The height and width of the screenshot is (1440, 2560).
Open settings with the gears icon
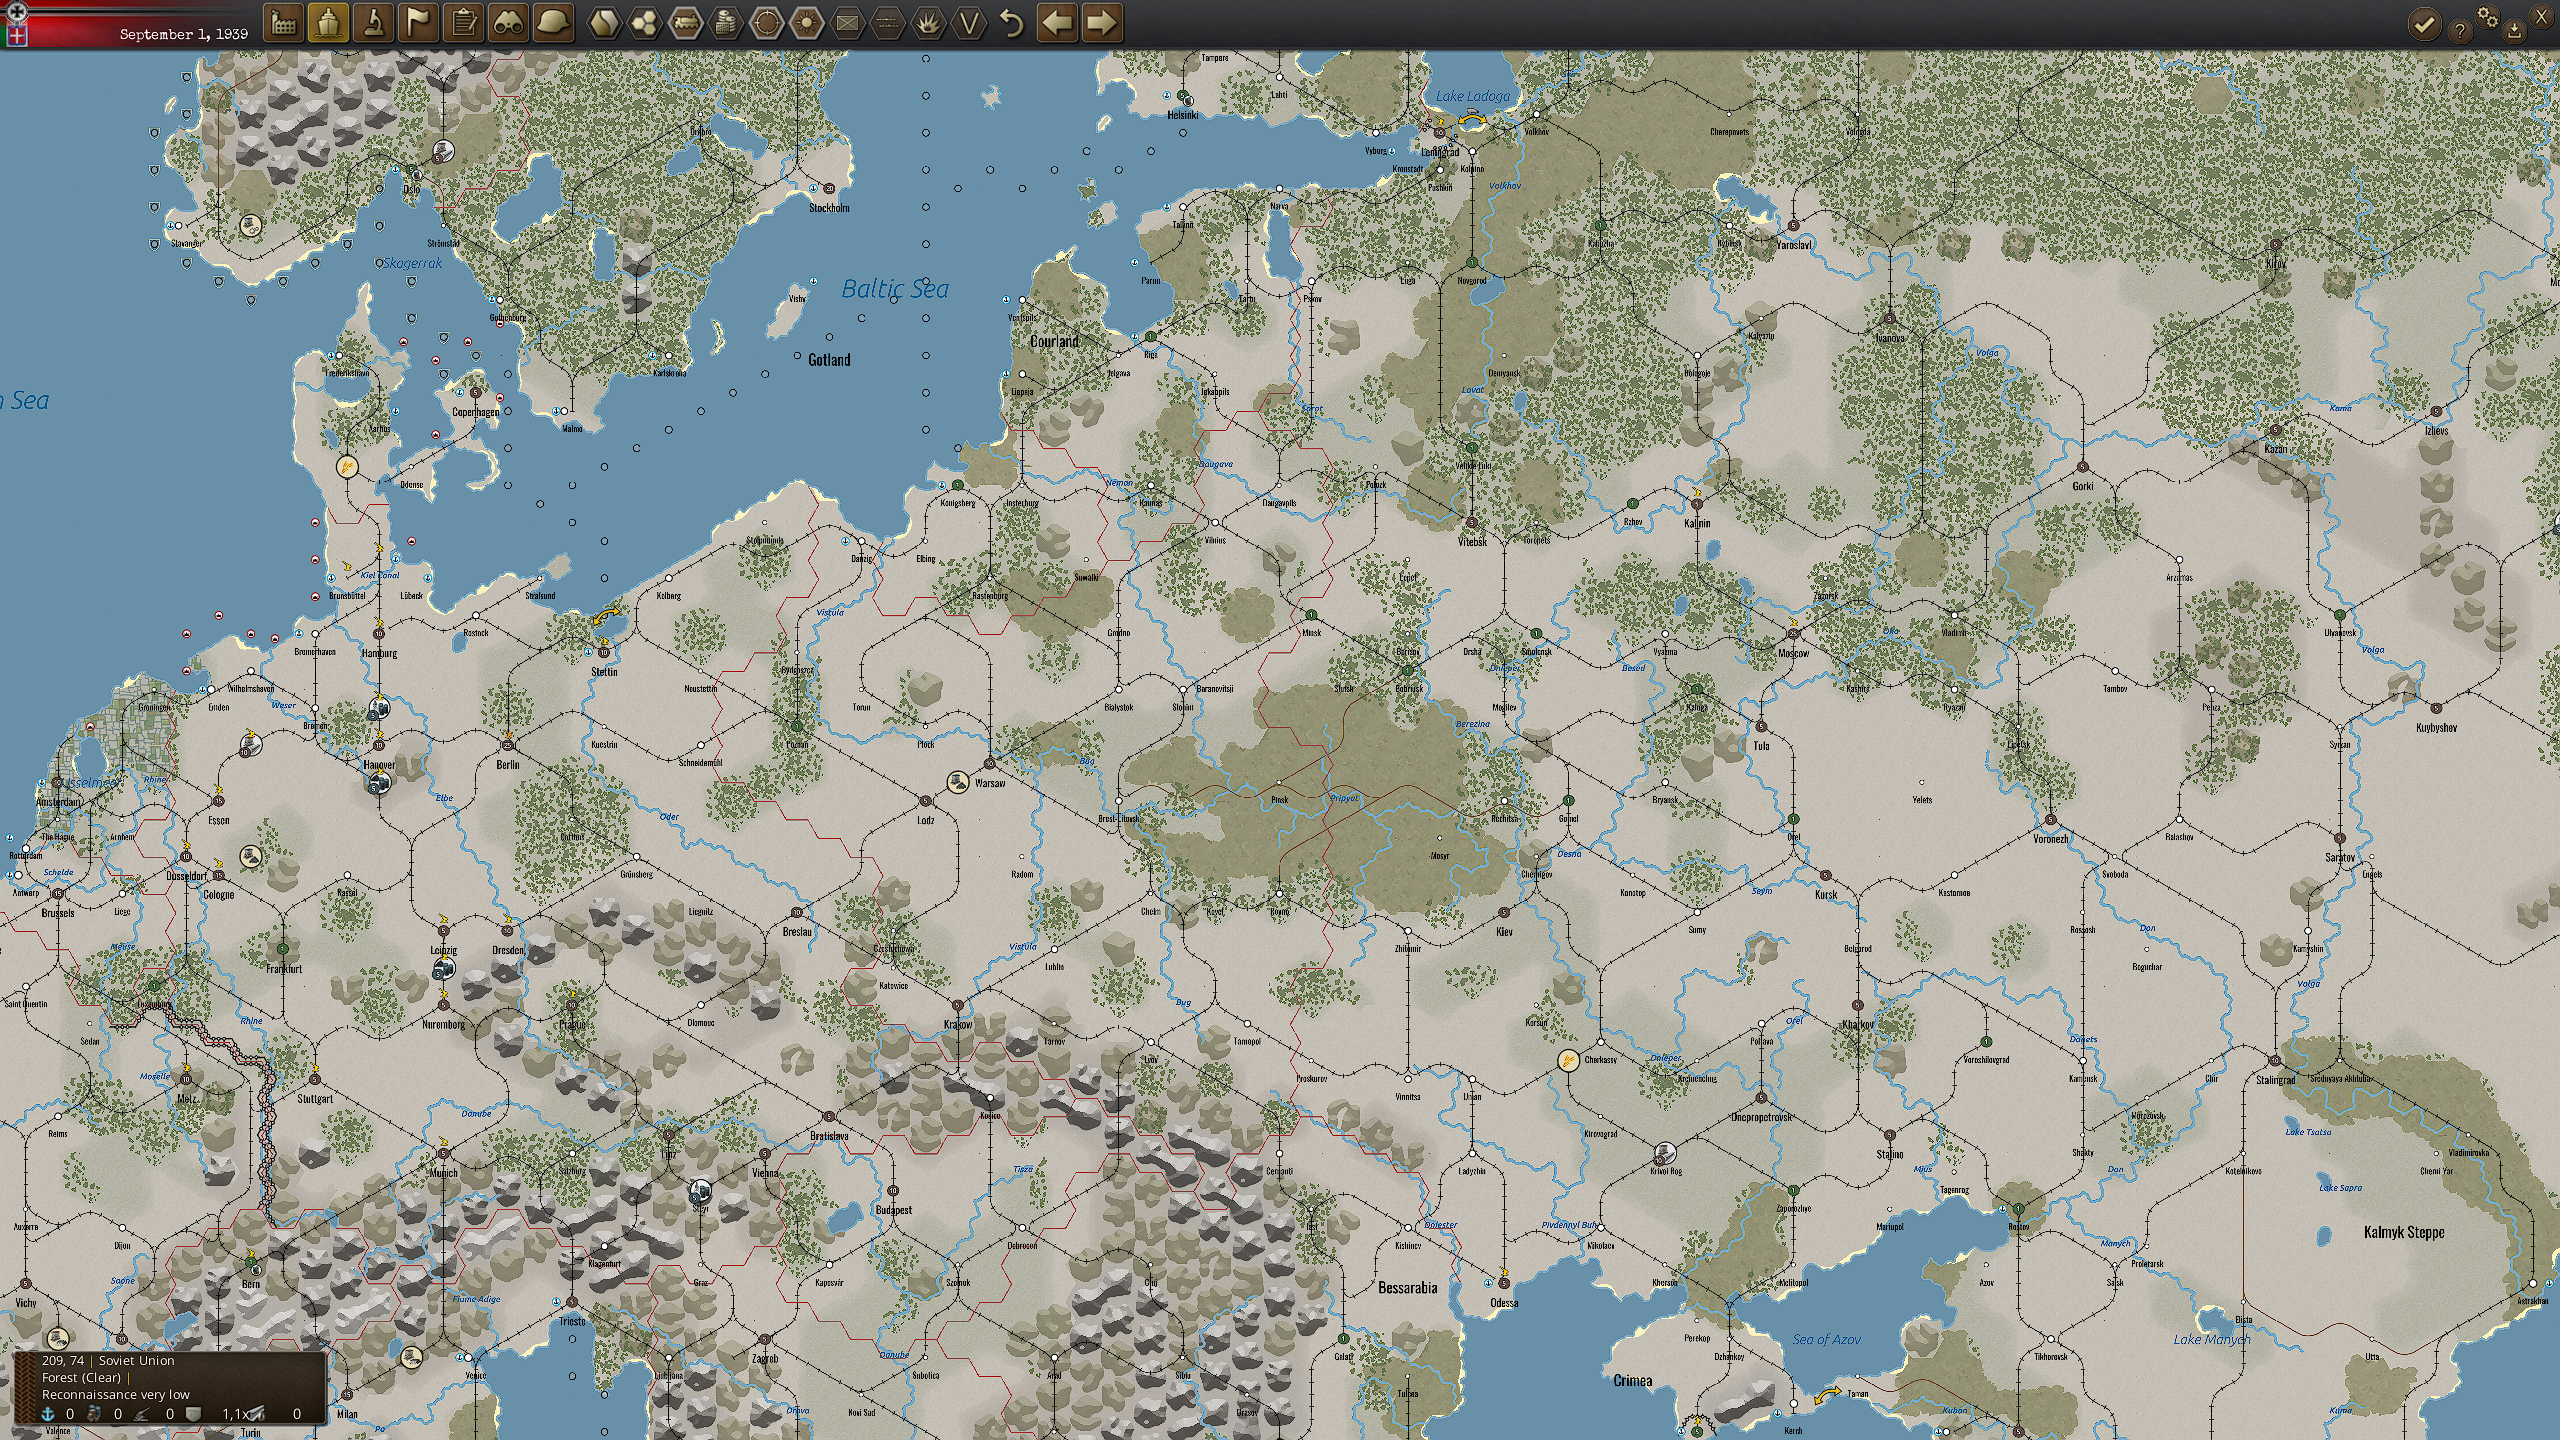point(2488,17)
